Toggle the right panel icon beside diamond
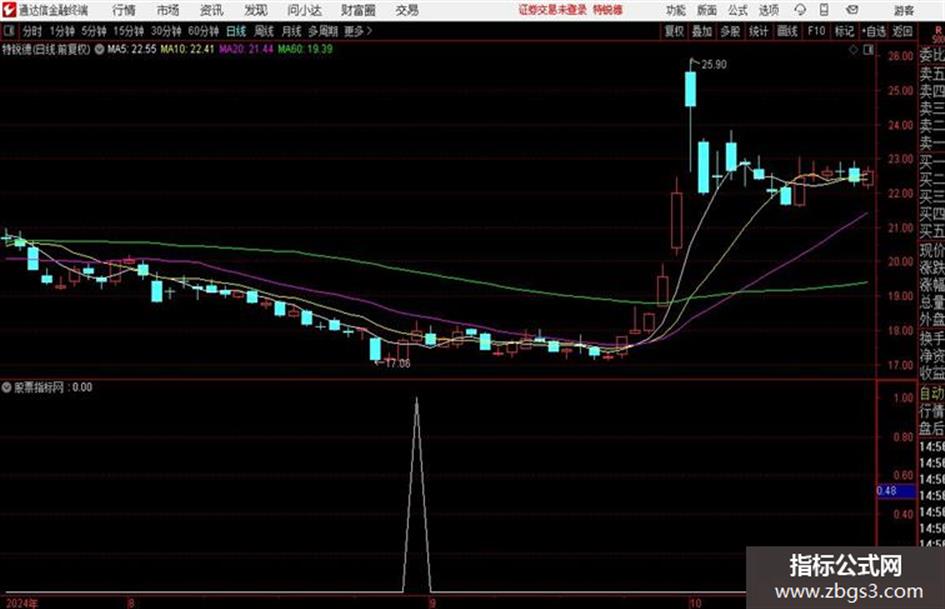 pyautogui.click(x=868, y=50)
